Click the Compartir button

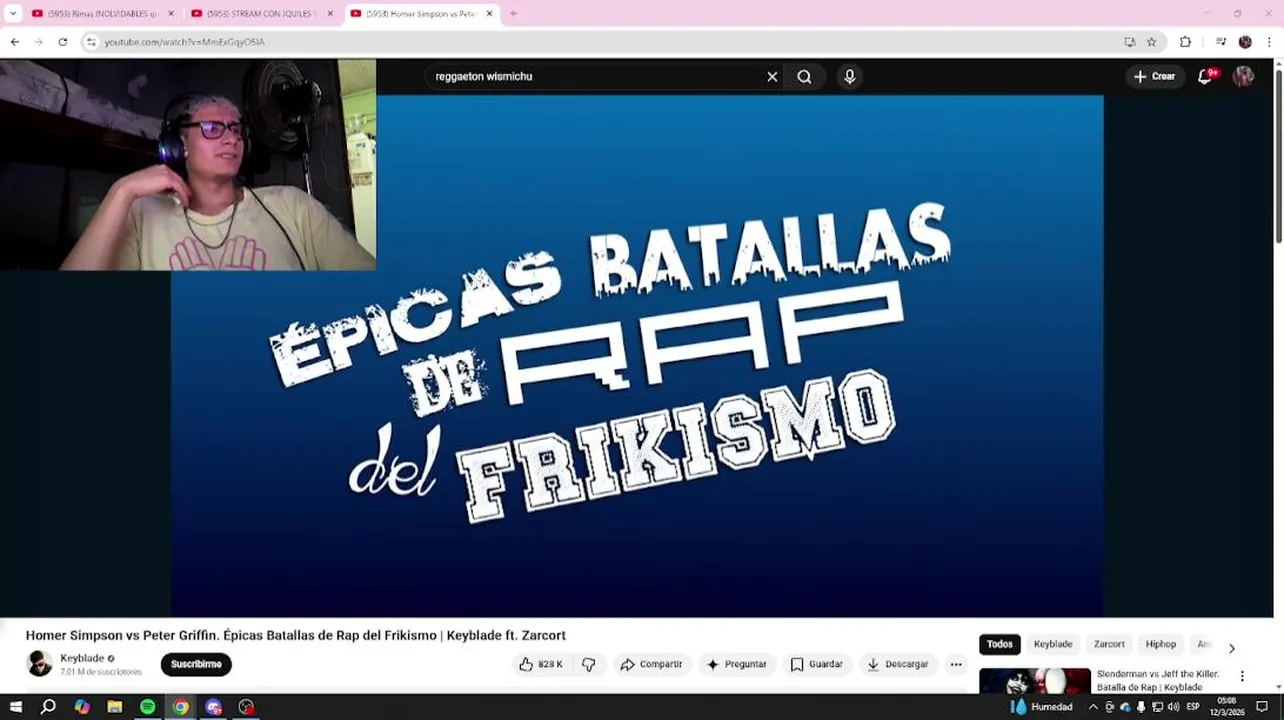tap(651, 664)
